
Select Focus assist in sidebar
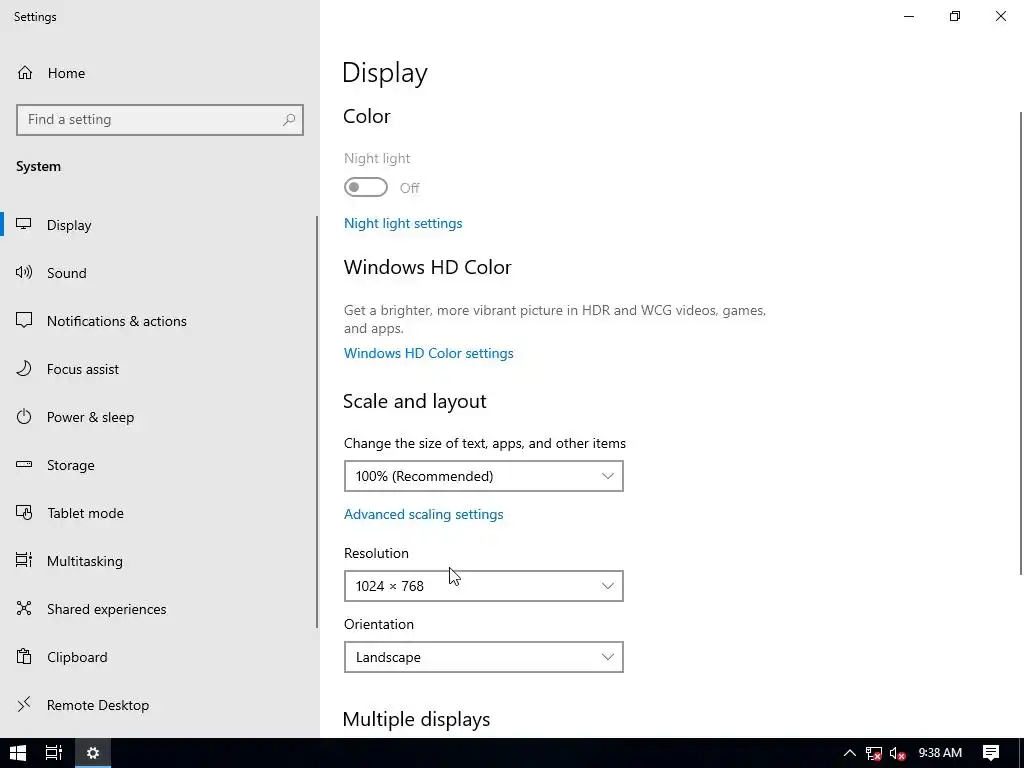point(158,369)
